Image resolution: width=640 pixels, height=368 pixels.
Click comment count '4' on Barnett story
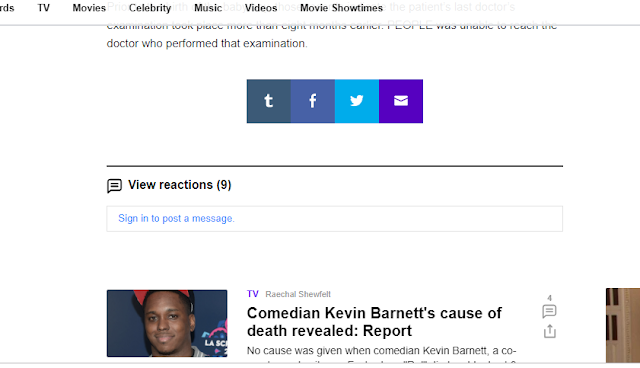549,298
